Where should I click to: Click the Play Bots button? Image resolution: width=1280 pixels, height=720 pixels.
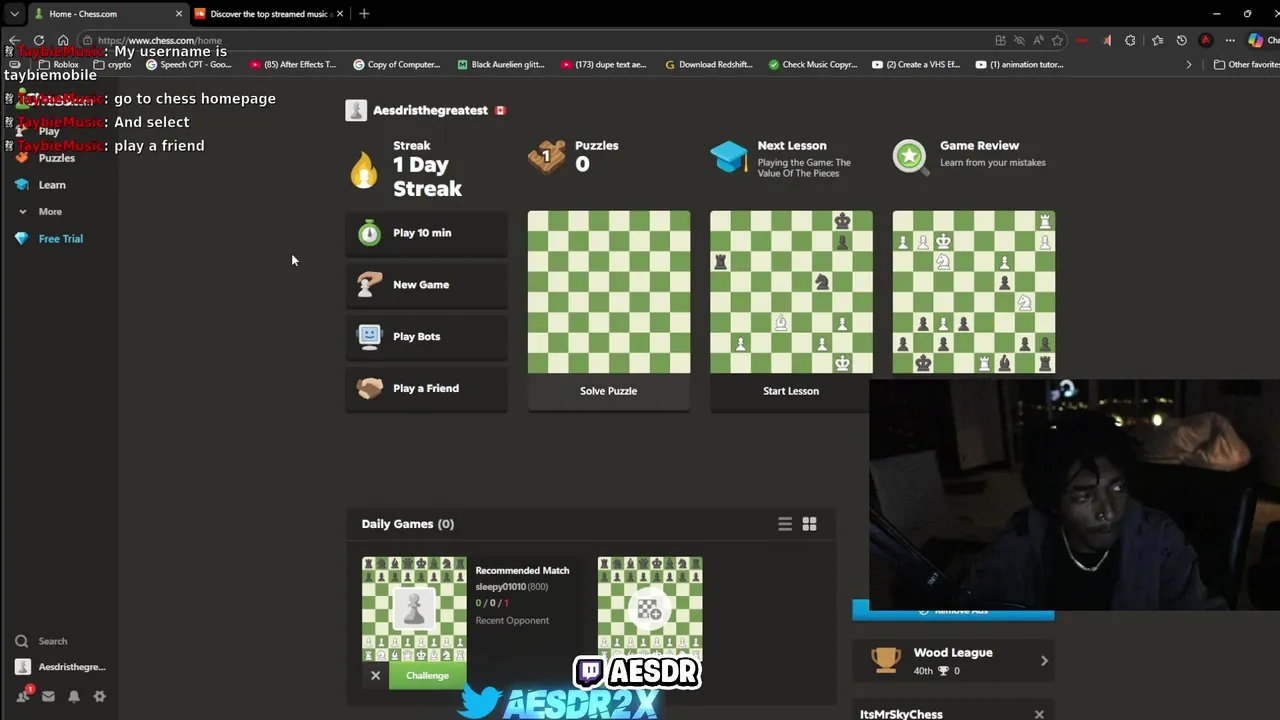[x=427, y=337]
